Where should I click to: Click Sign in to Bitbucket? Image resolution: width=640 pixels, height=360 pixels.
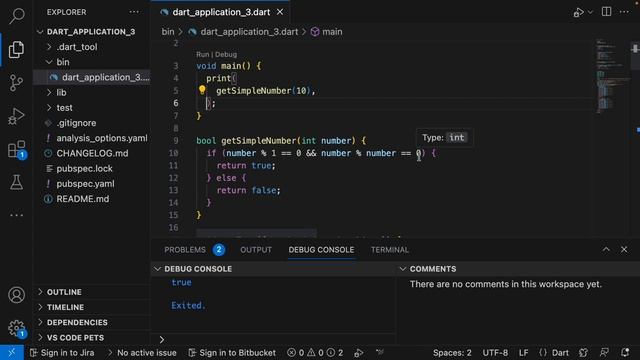pos(232,353)
